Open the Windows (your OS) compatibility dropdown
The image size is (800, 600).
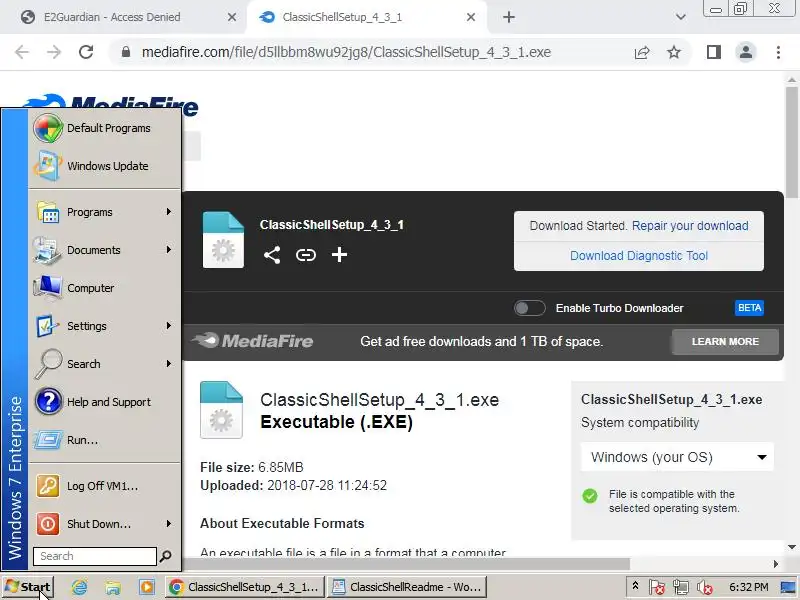[x=677, y=457]
